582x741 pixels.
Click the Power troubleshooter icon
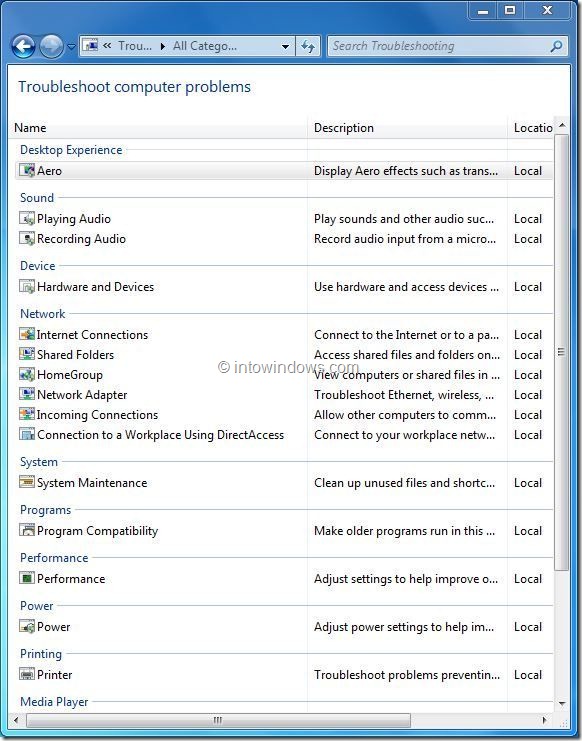point(27,627)
